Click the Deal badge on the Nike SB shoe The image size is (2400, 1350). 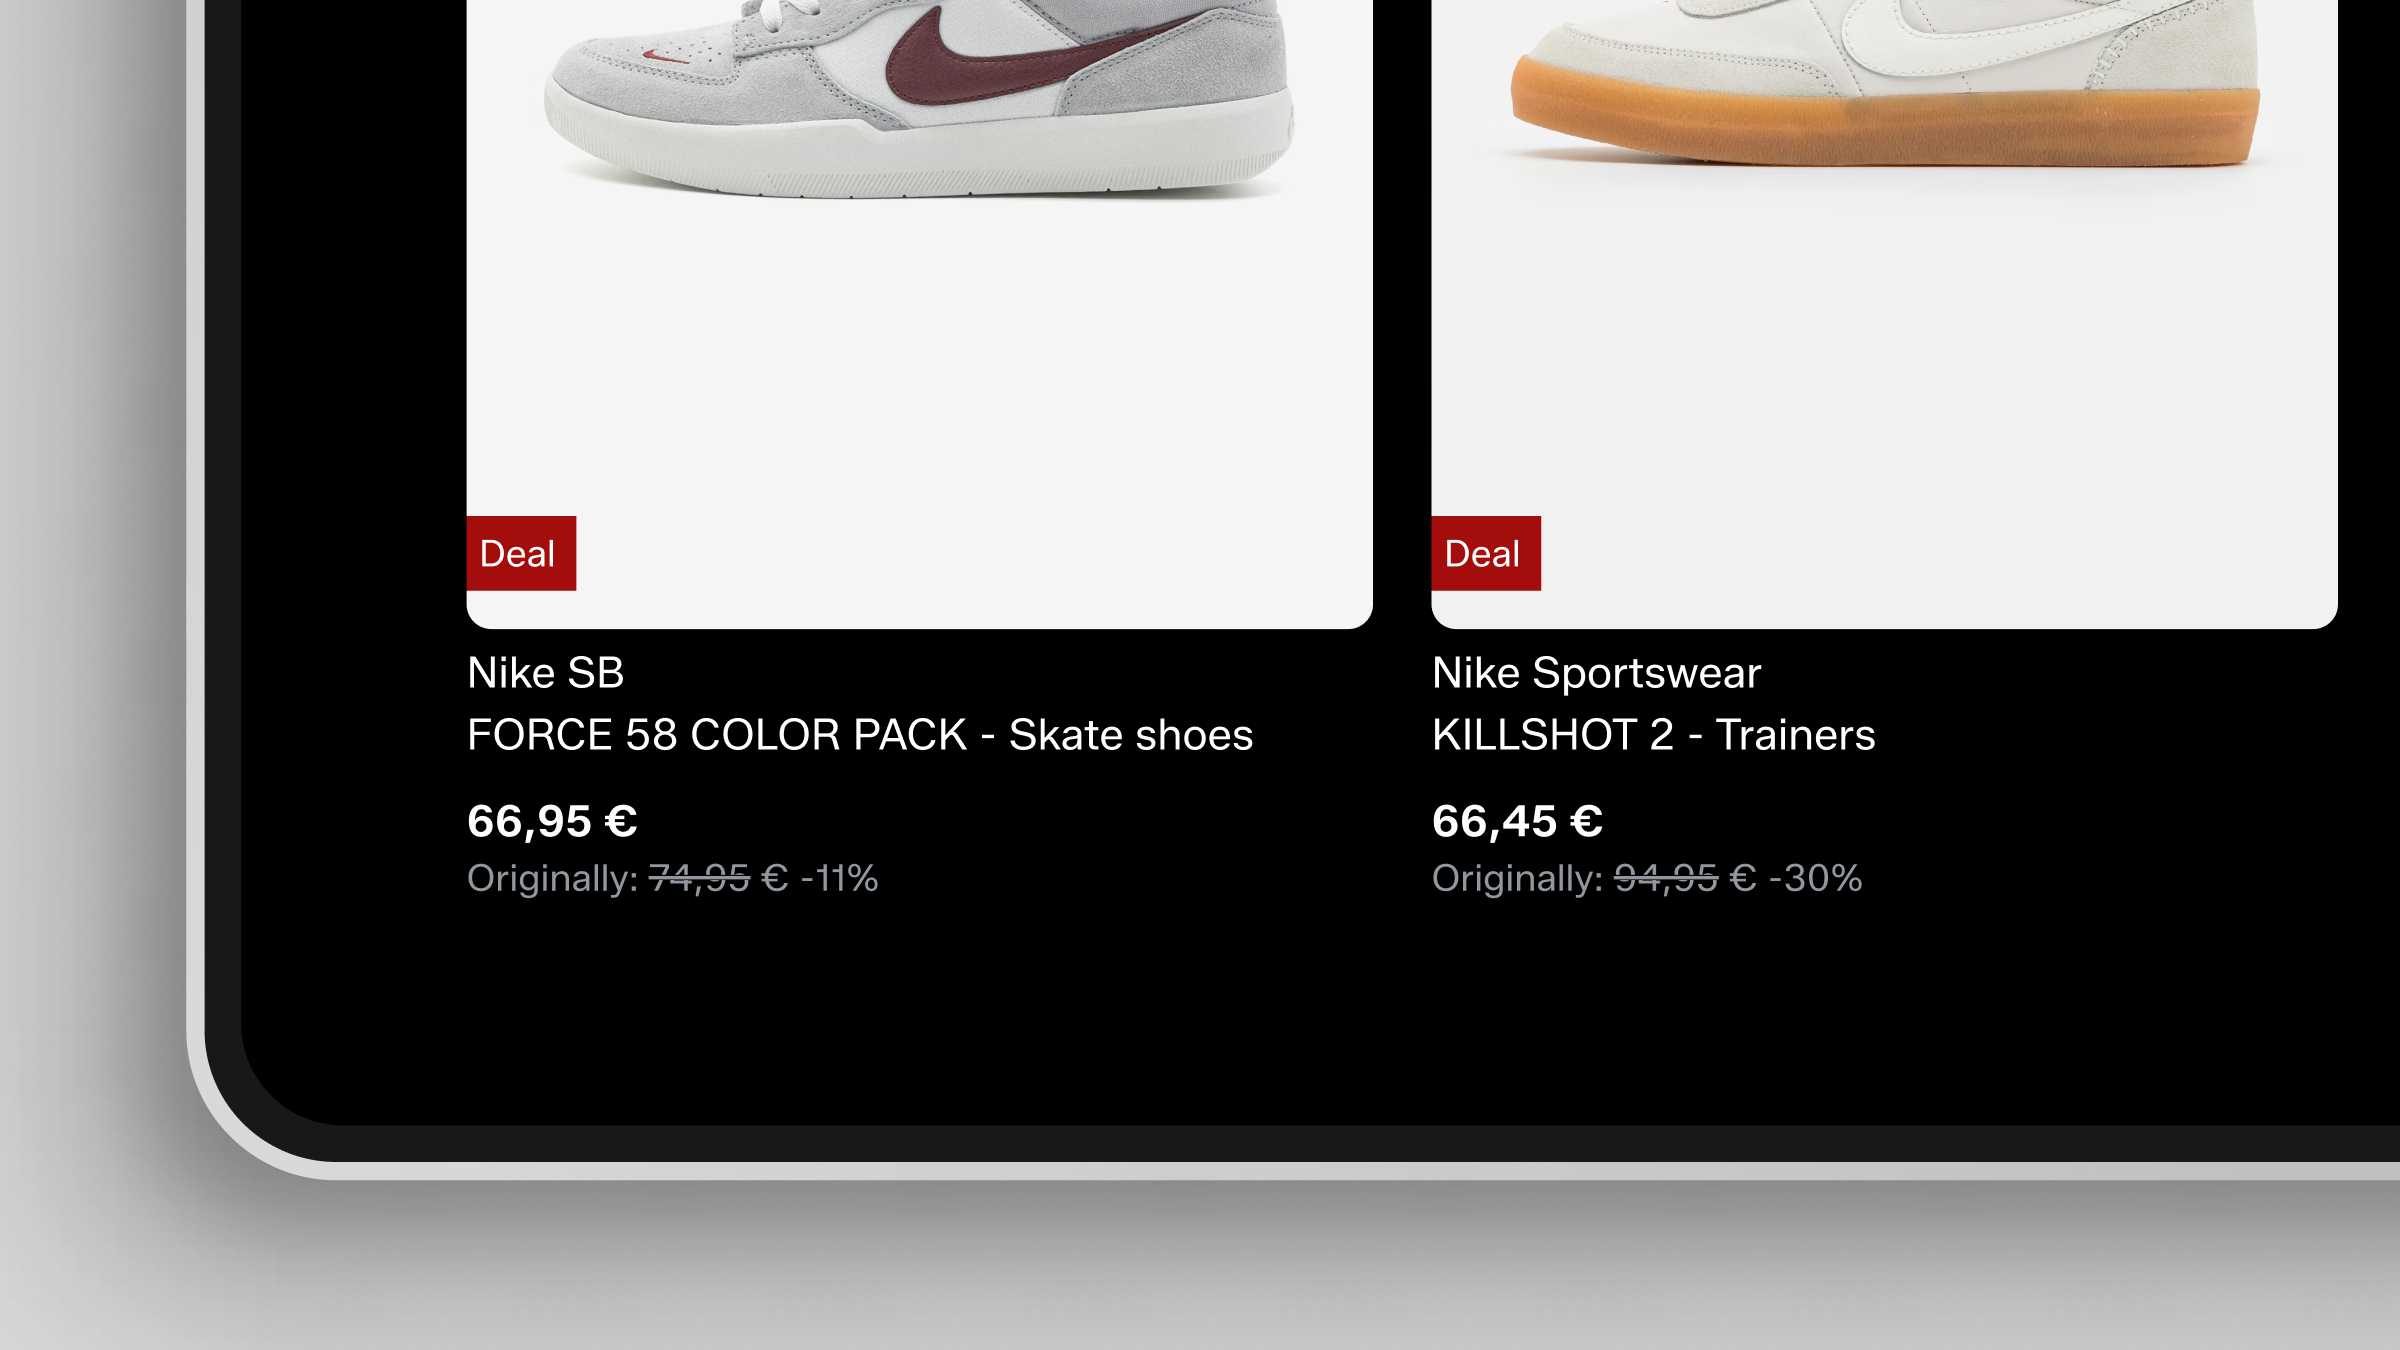[x=521, y=553]
